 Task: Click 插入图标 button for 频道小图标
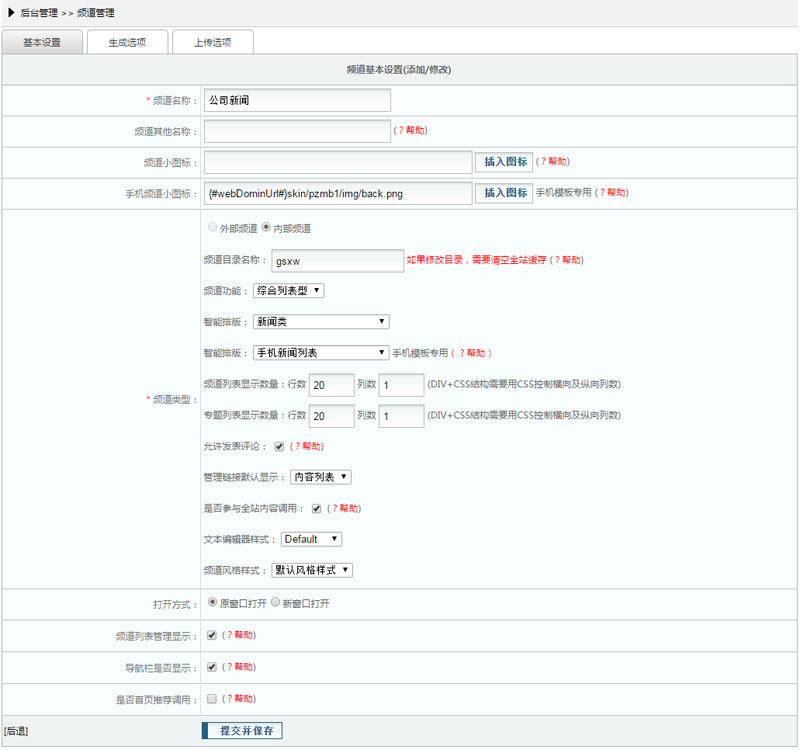[x=503, y=162]
